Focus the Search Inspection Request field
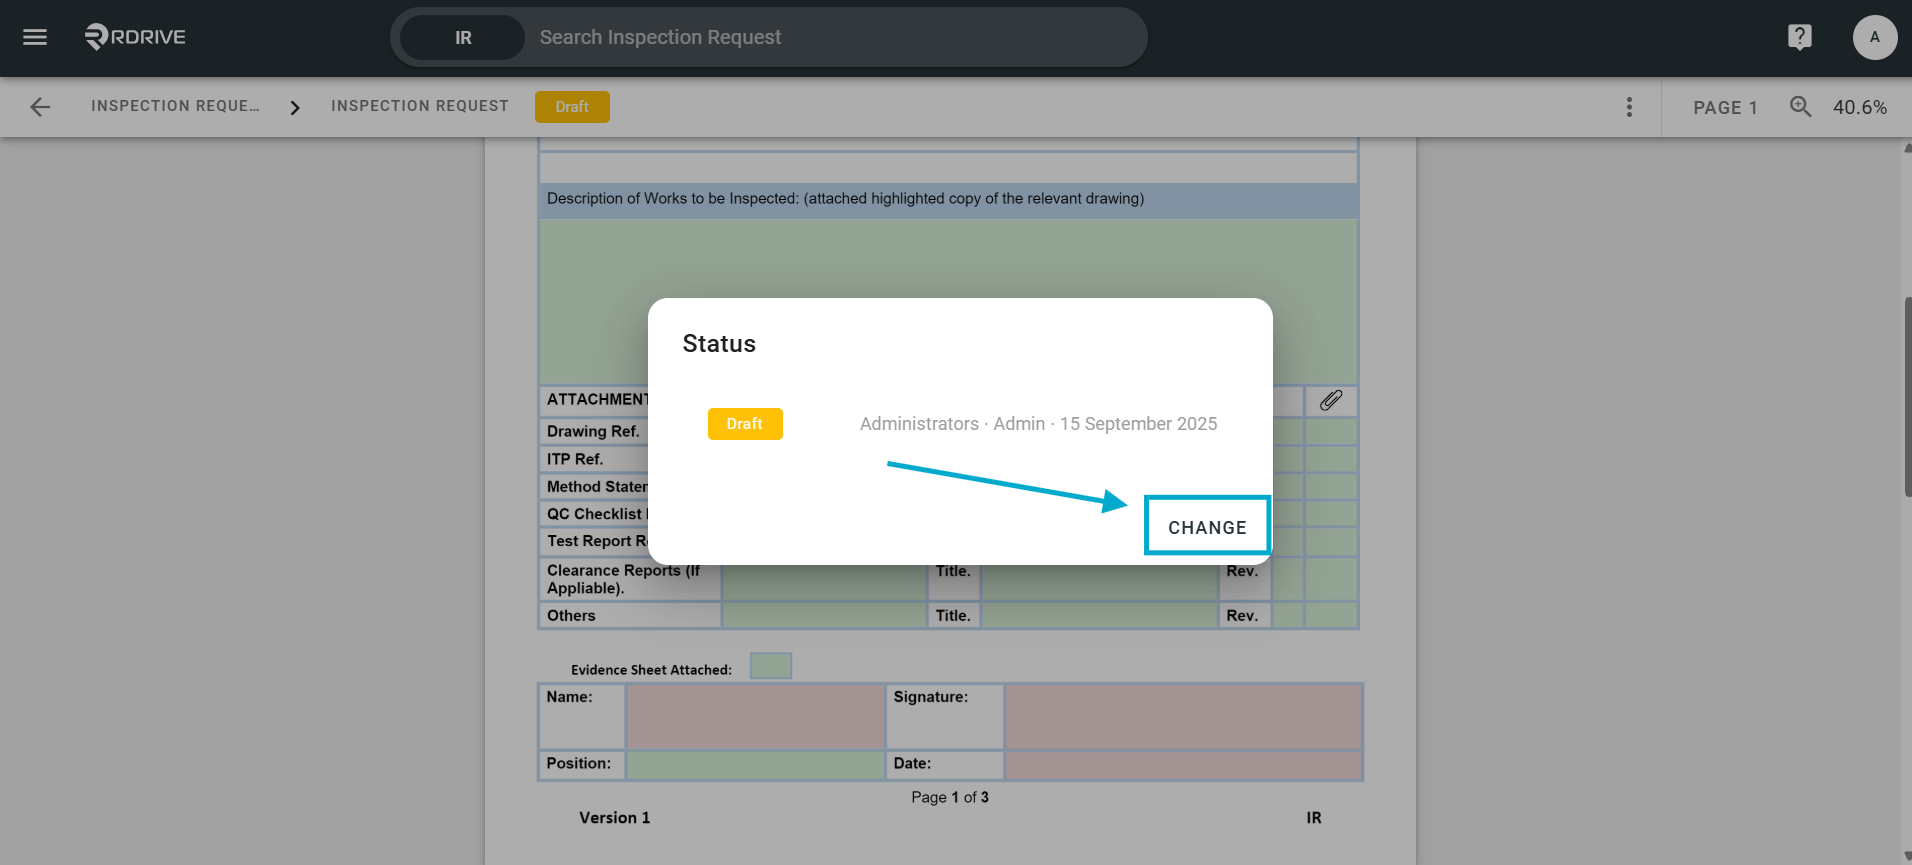This screenshot has height=865, width=1912. pyautogui.click(x=835, y=38)
